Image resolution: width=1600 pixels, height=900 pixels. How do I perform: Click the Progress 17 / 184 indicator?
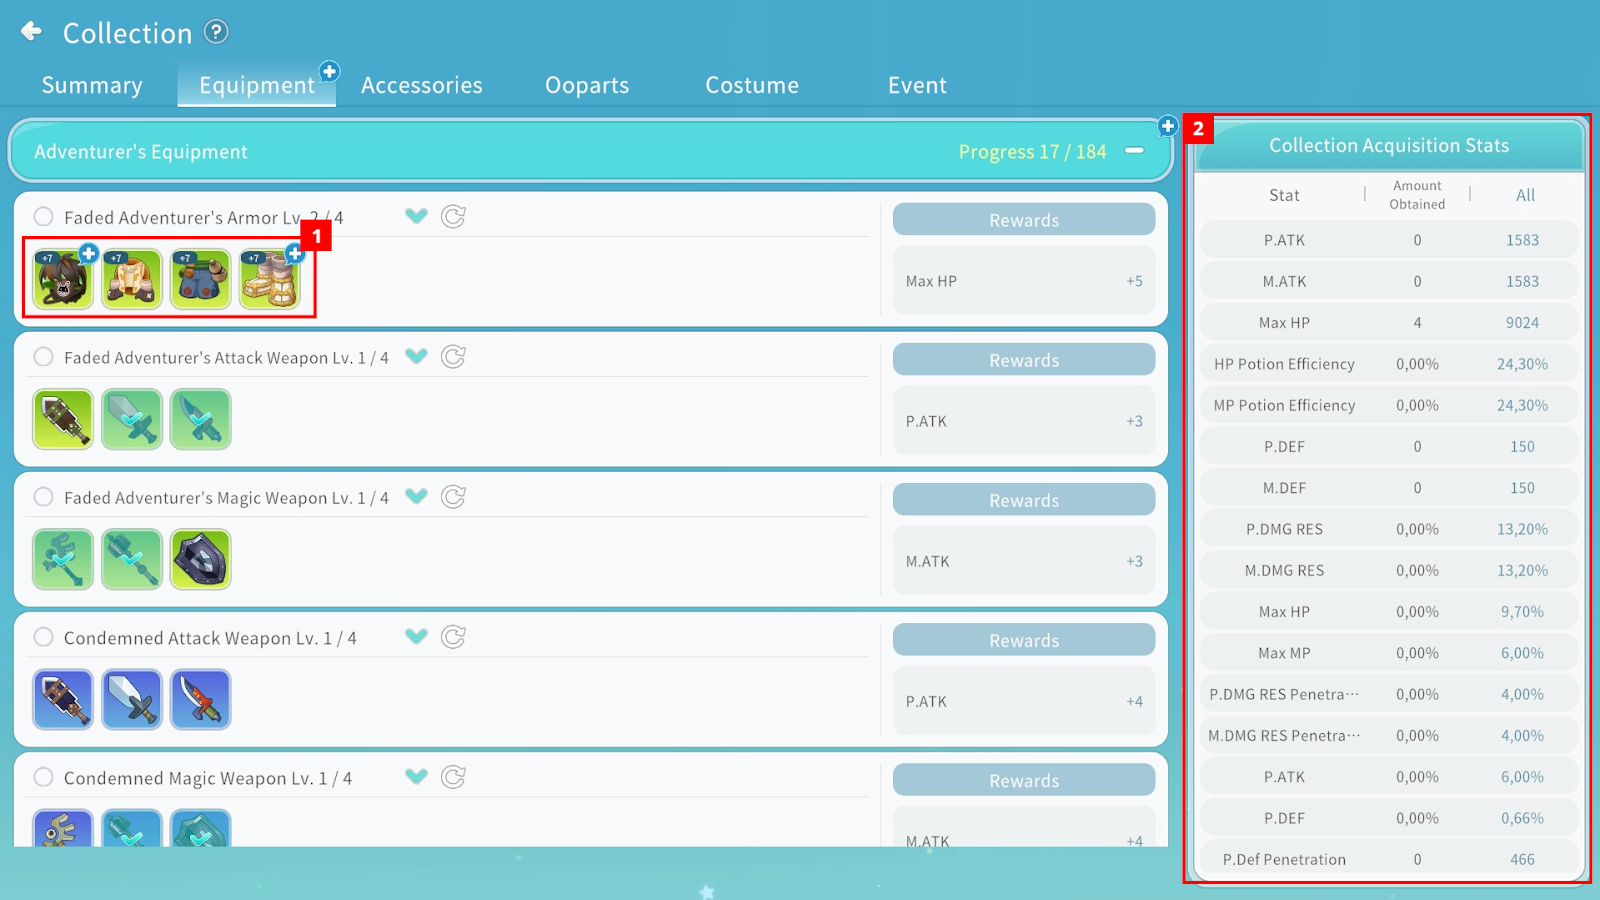[x=1032, y=152]
